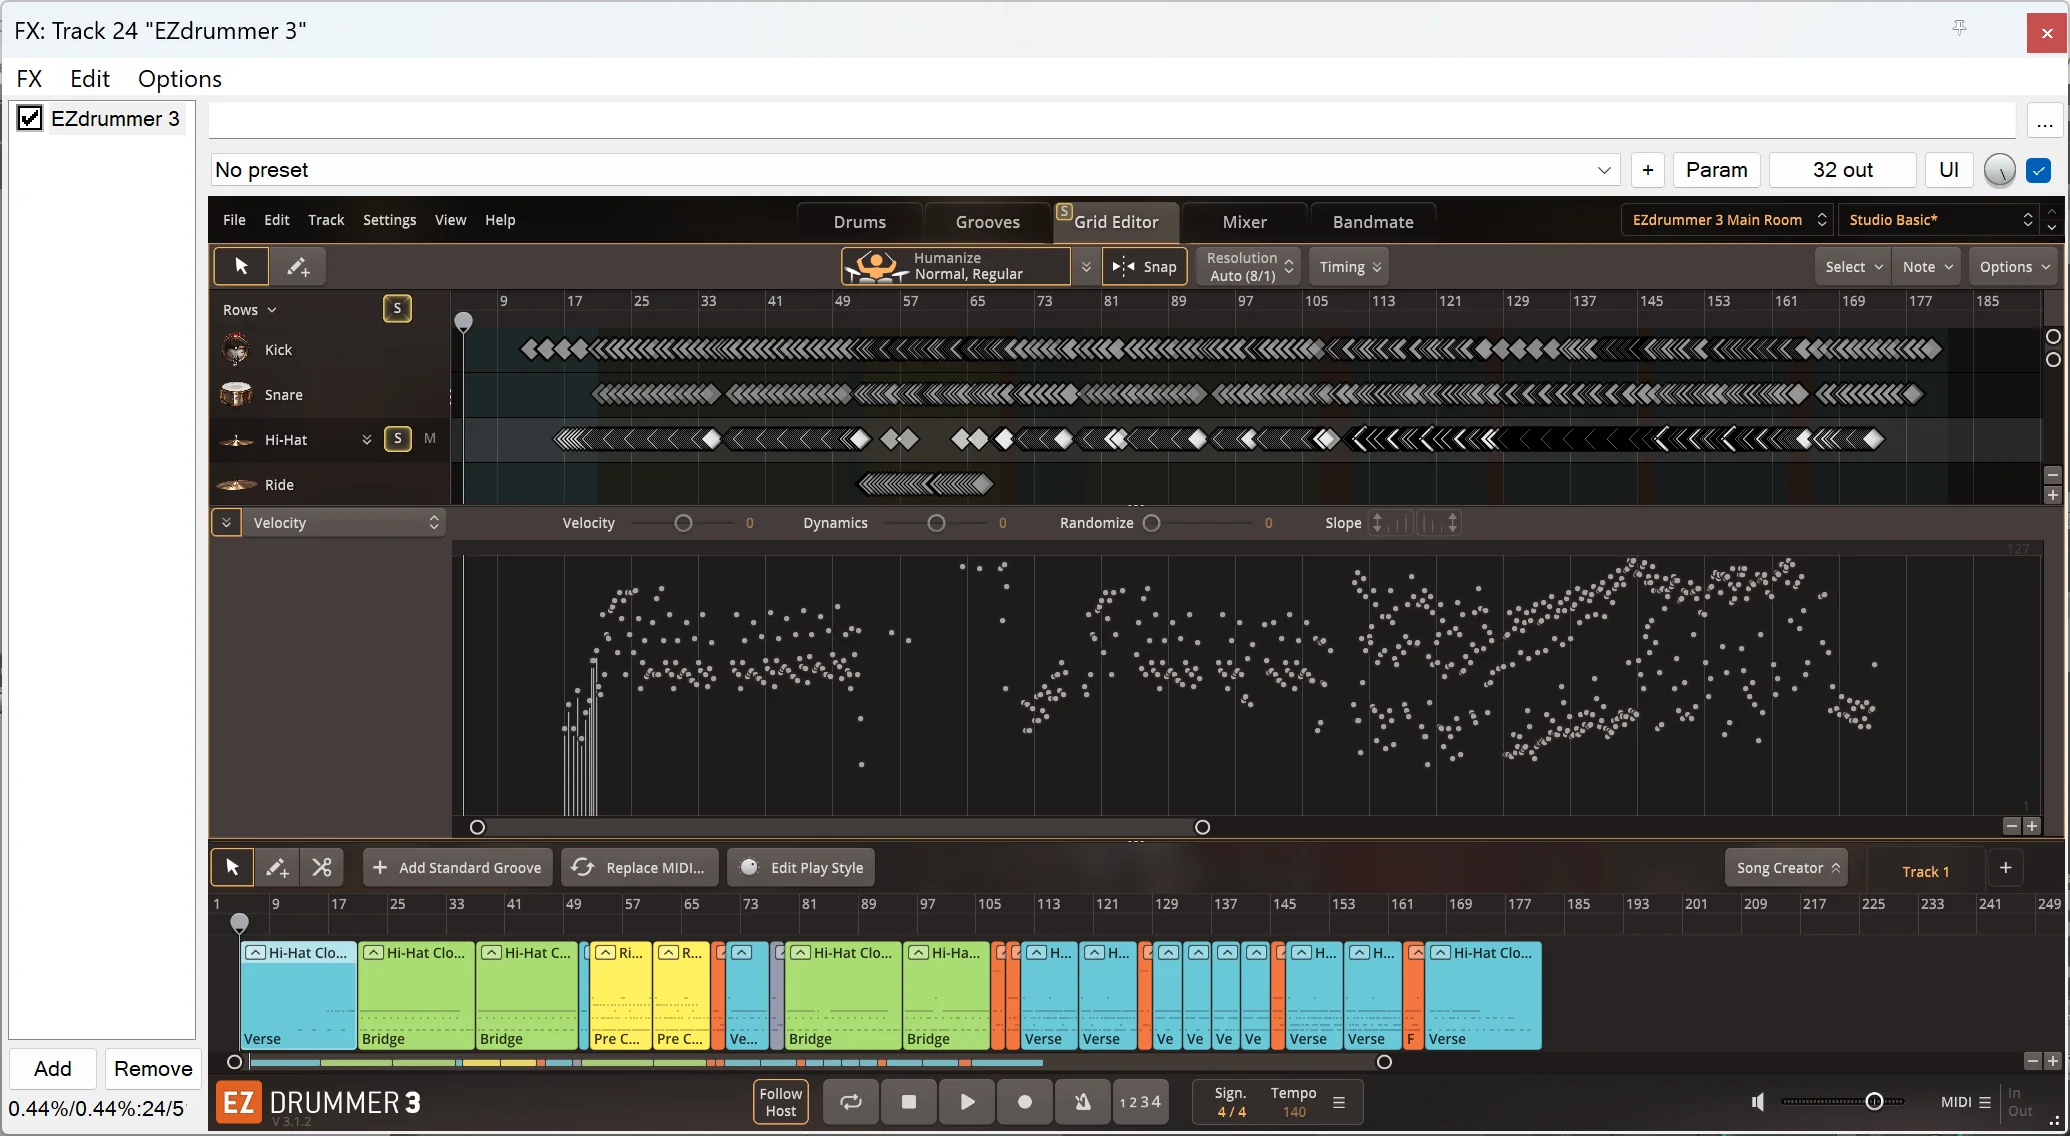The width and height of the screenshot is (2070, 1136).
Task: Click the Stop transport button
Action: (x=909, y=1101)
